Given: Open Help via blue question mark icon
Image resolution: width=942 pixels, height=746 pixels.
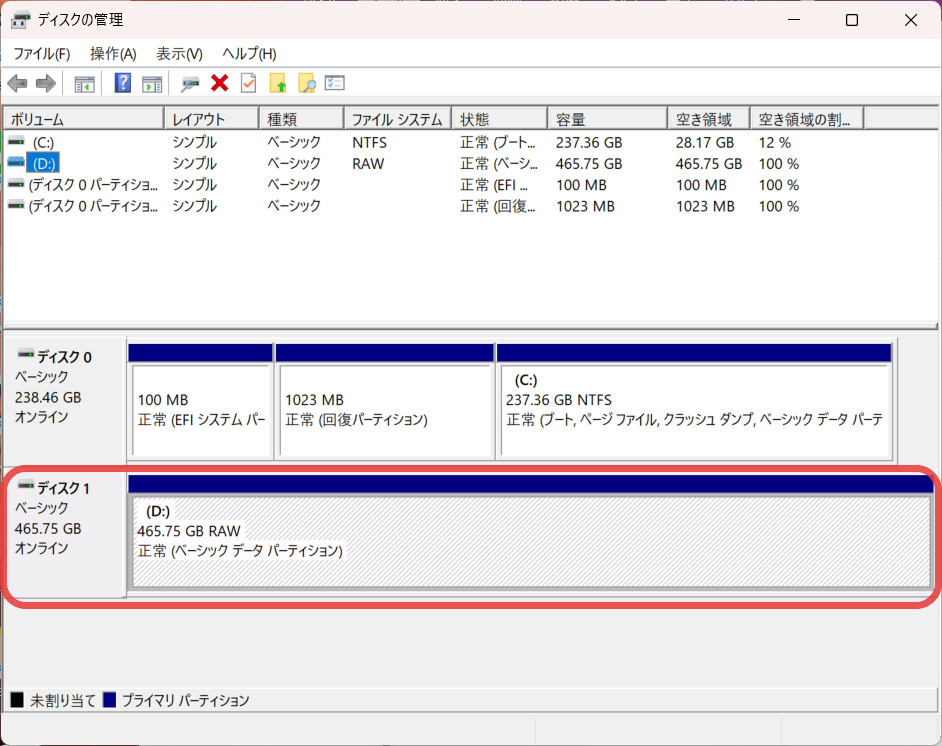Looking at the screenshot, I should [123, 84].
